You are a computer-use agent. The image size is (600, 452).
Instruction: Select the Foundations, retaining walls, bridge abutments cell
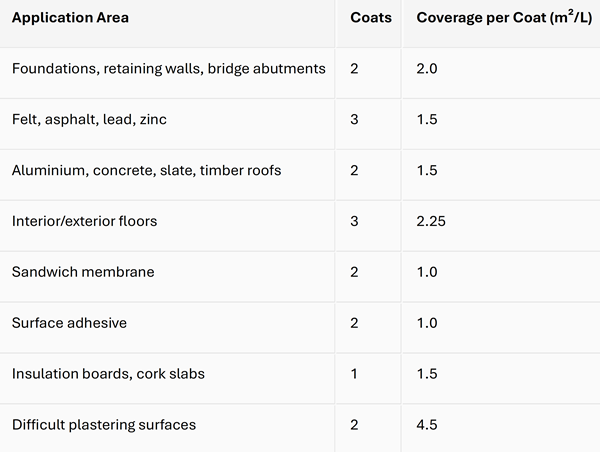pyautogui.click(x=169, y=69)
